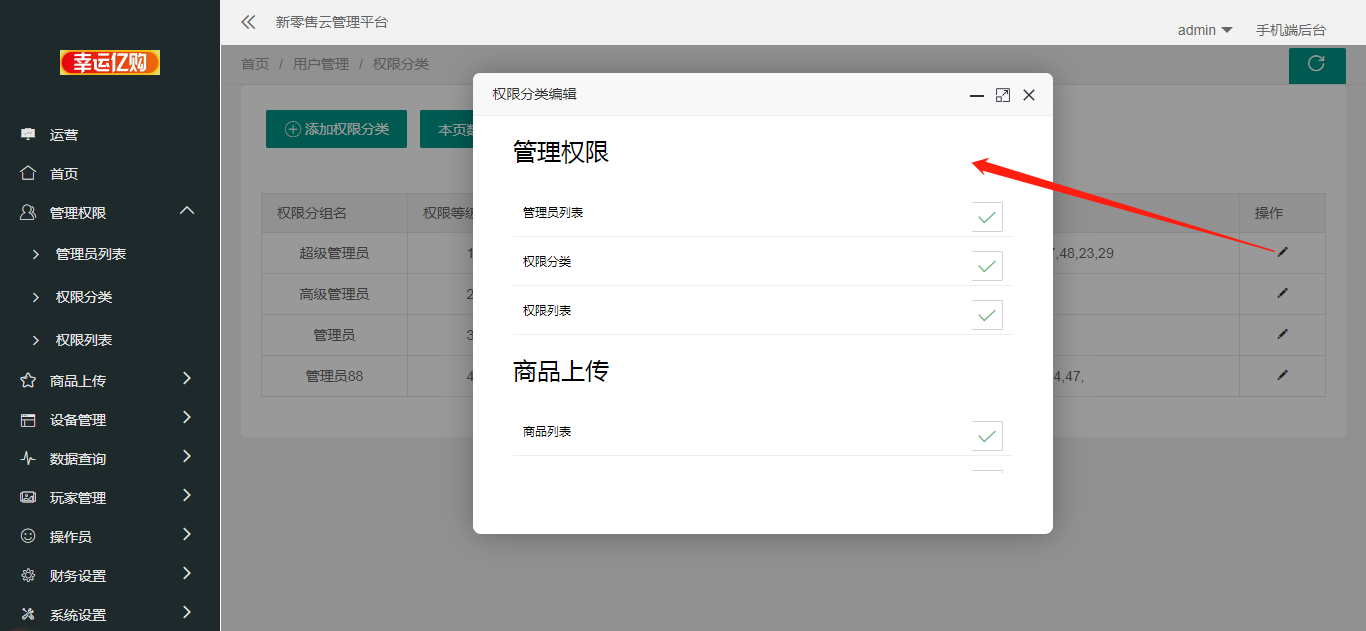1366x631 pixels.
Task: Toggle the 权限列表 permission checkbox
Action: tap(987, 315)
